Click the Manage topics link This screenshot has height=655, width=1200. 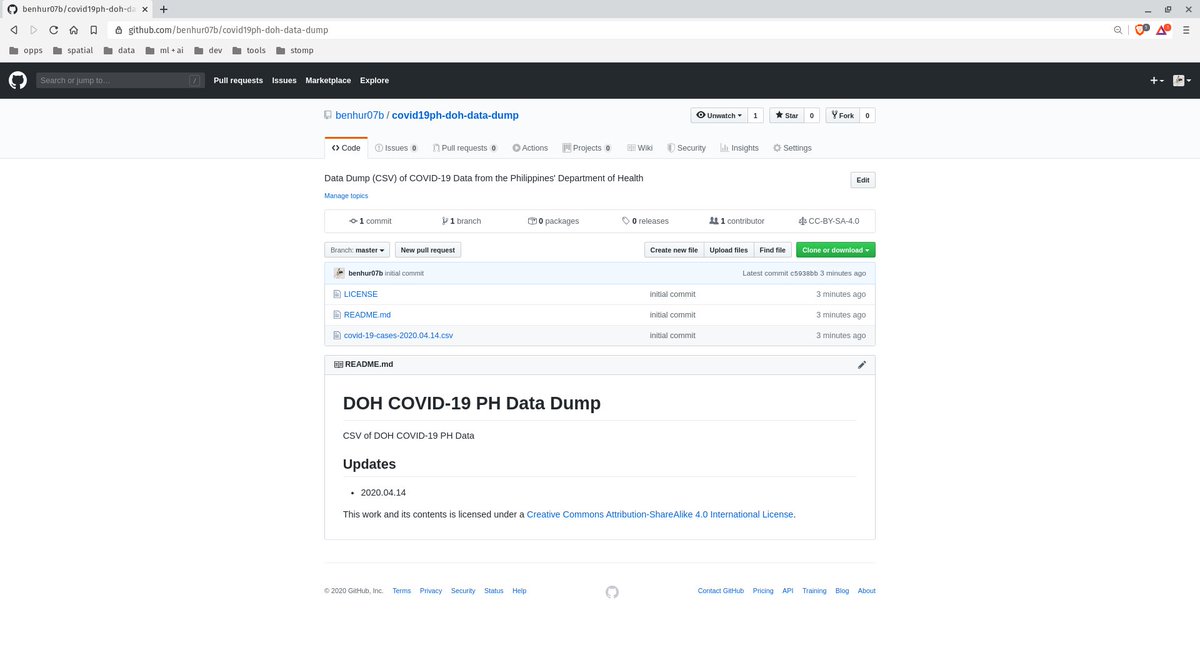click(346, 196)
